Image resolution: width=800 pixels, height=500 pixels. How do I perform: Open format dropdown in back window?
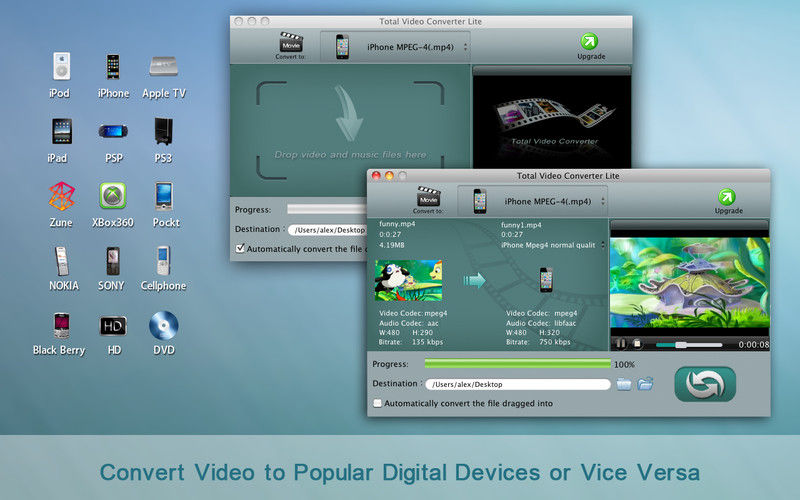[395, 47]
